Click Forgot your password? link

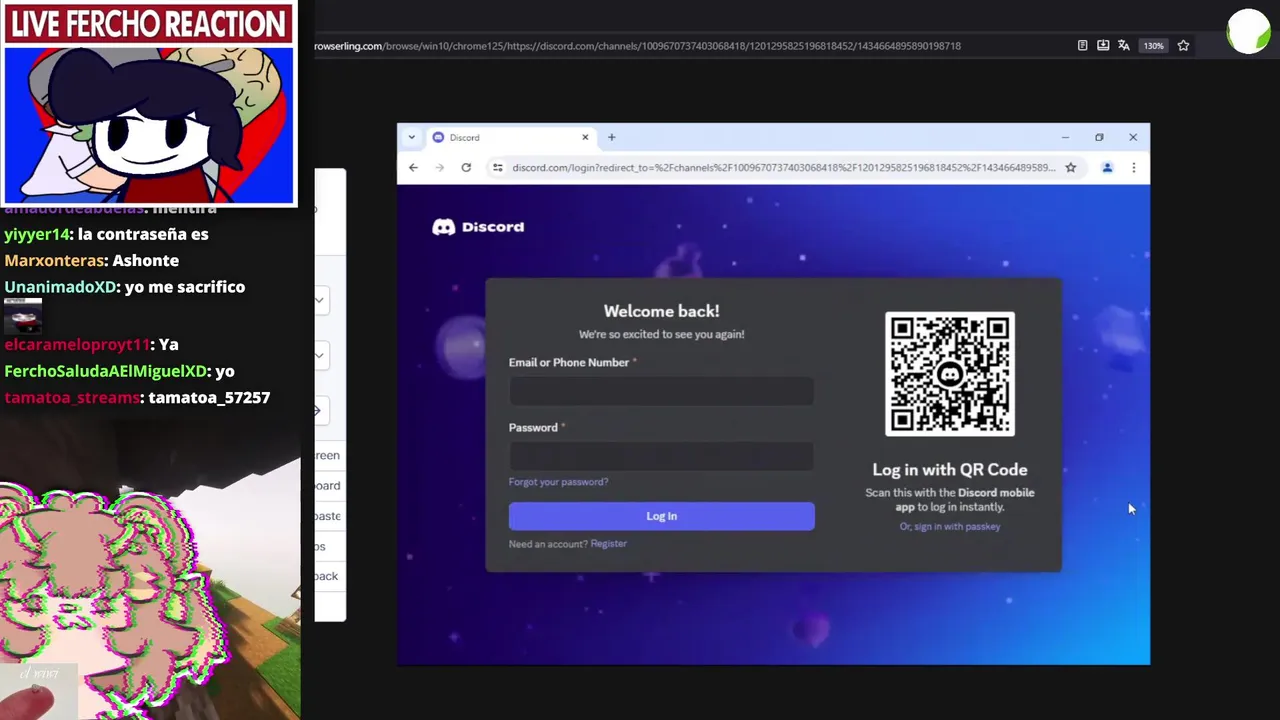pyautogui.click(x=558, y=482)
